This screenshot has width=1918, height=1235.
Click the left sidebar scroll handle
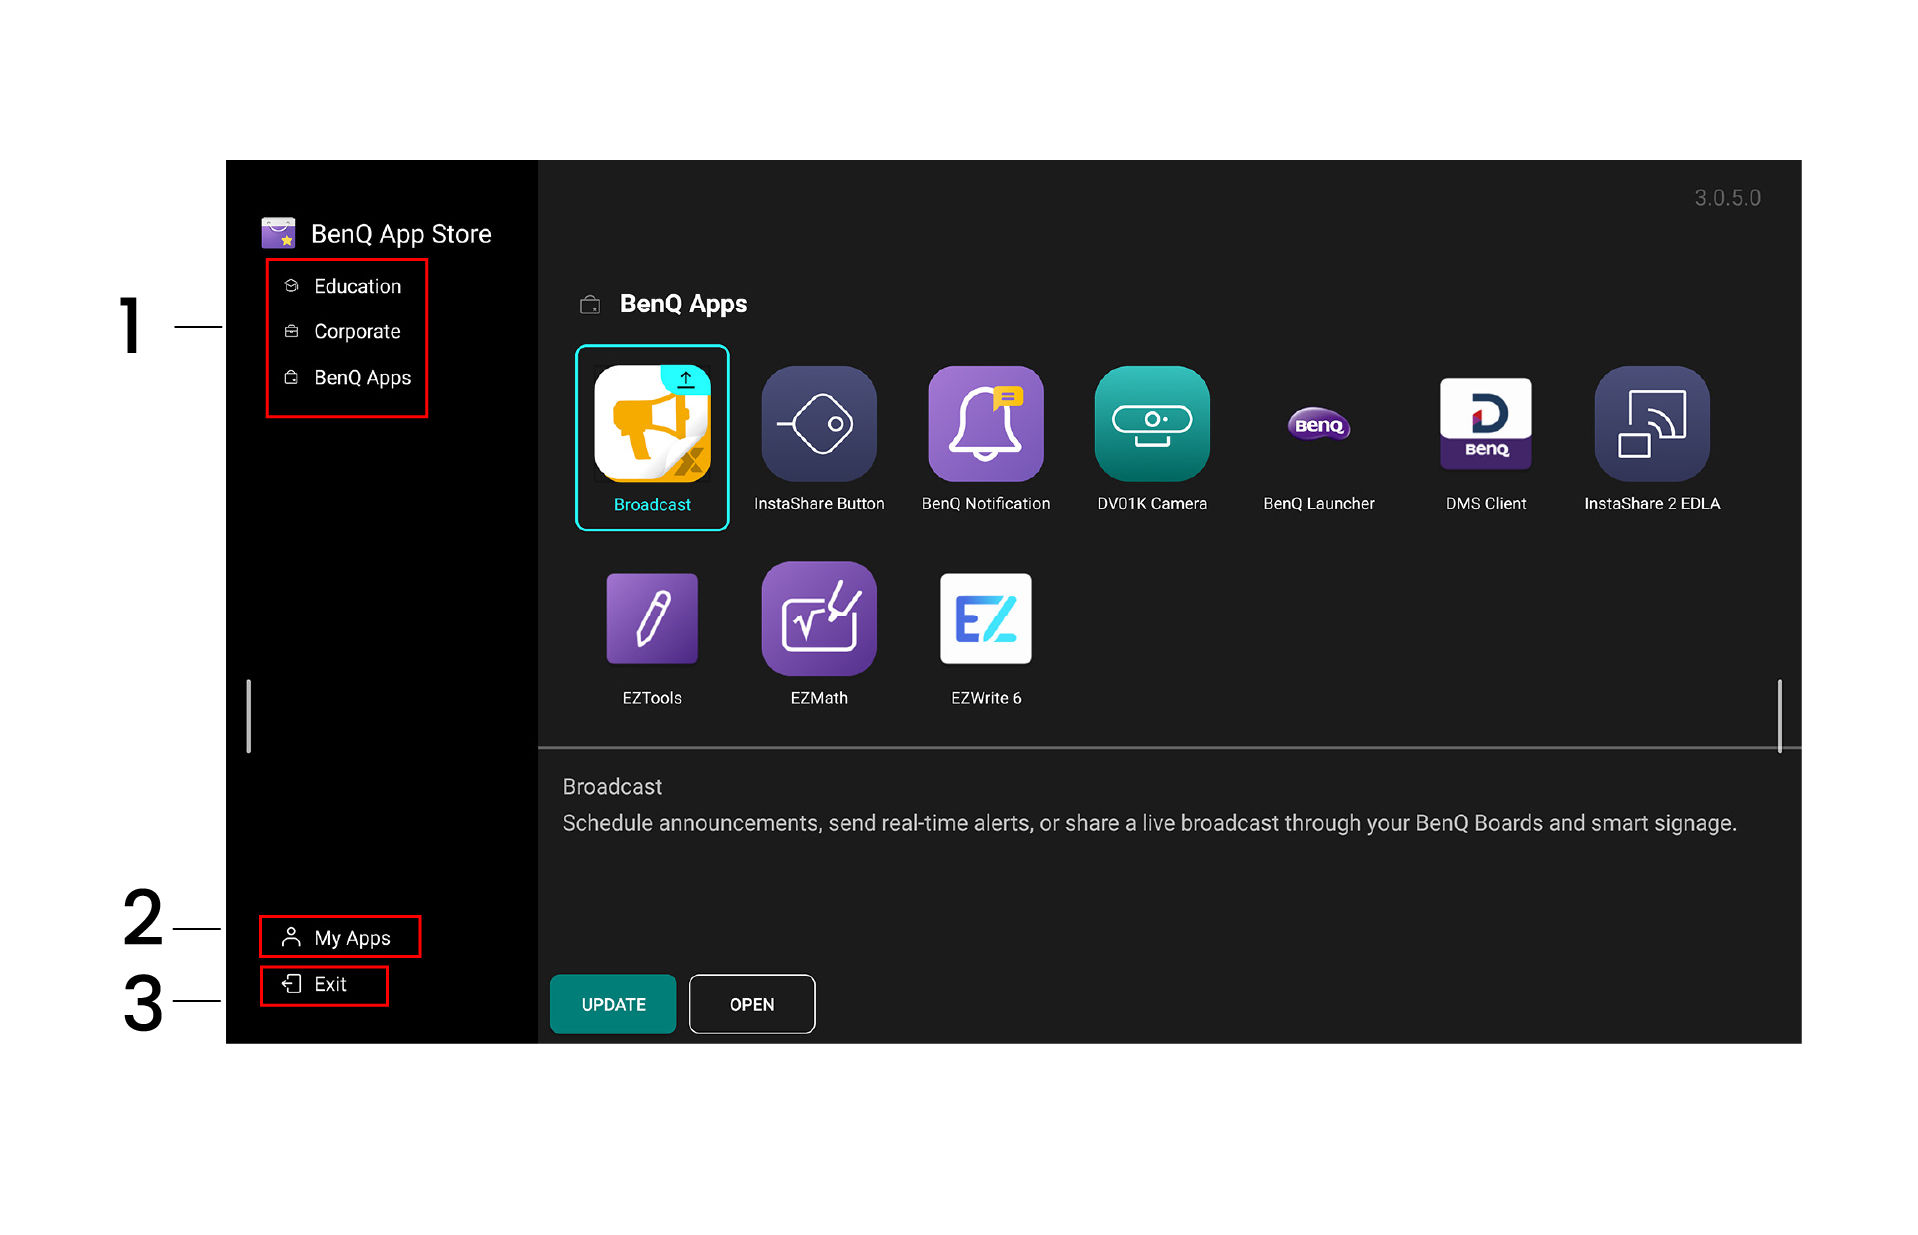click(248, 716)
